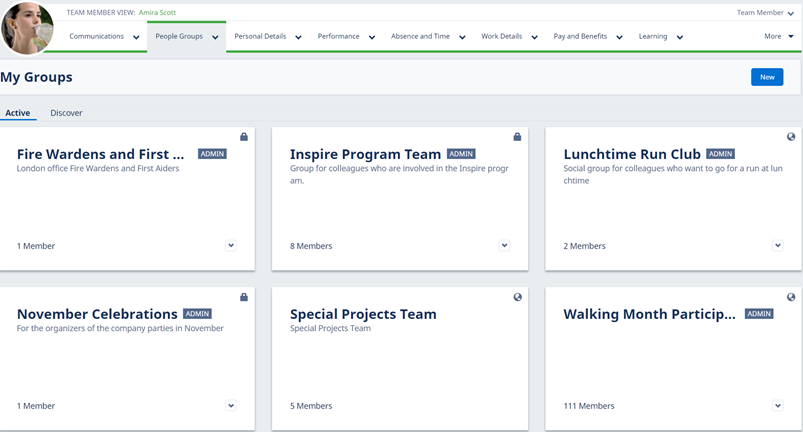Screen dimensions: 803x432
Task: Click the lock icon on November Celebrations card
Action: pyautogui.click(x=244, y=297)
